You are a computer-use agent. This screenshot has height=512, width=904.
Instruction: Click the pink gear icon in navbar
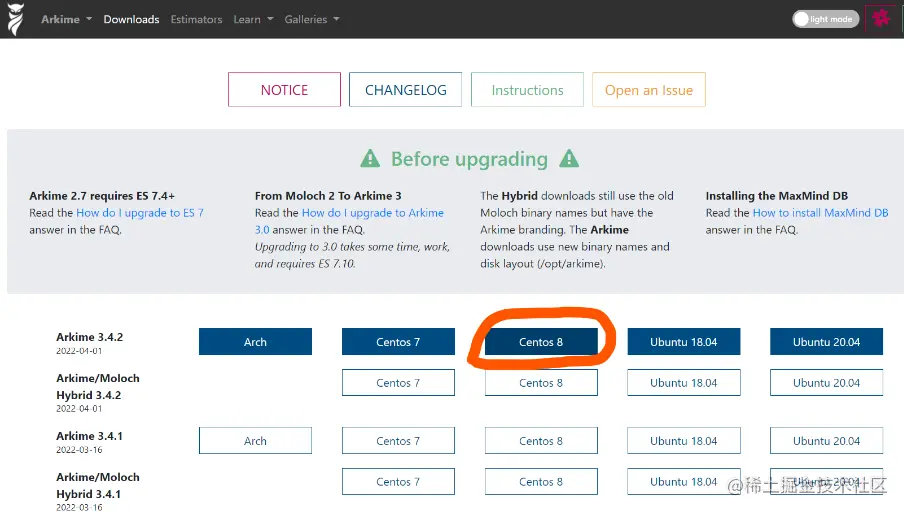(x=880, y=18)
